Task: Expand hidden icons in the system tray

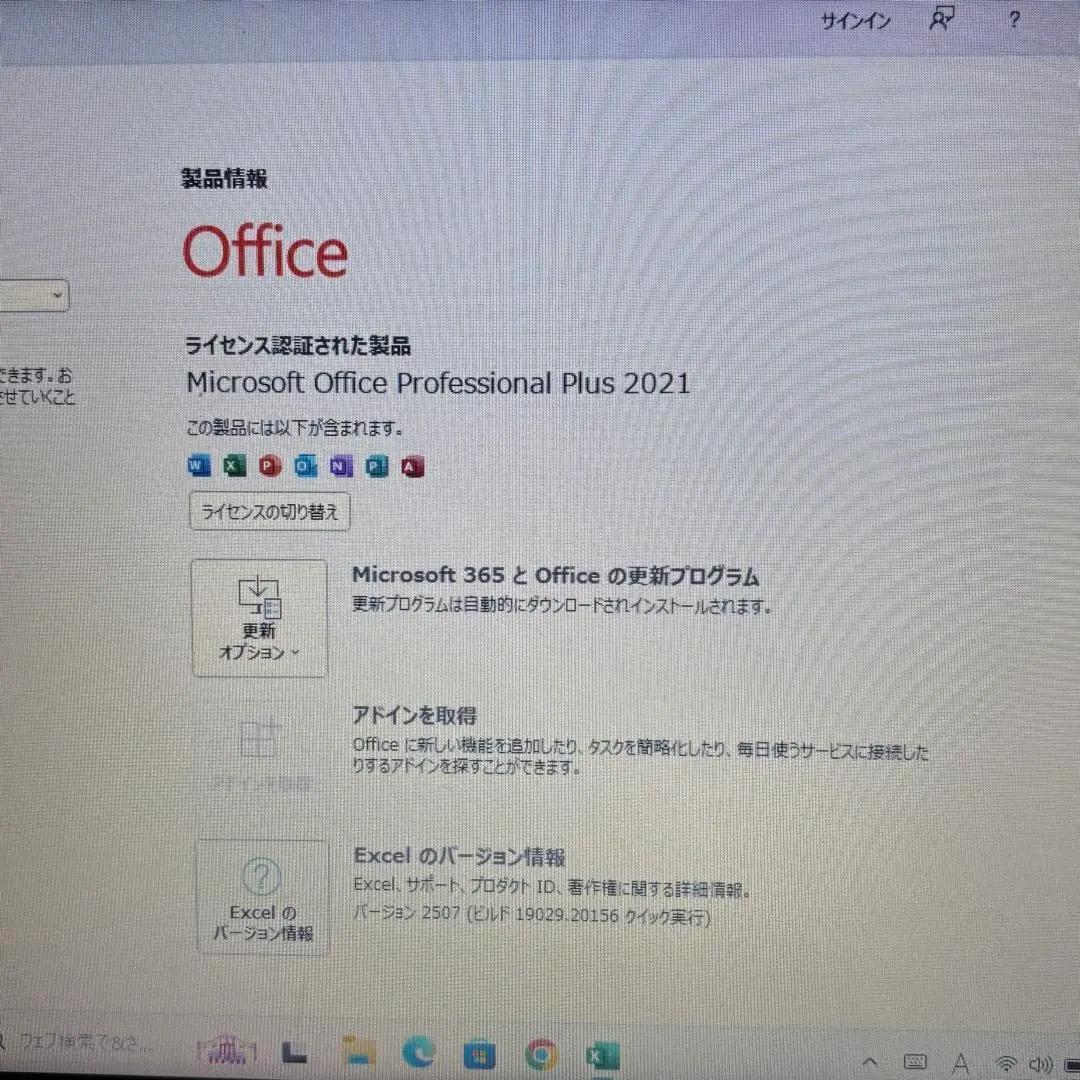Action: point(870,1063)
